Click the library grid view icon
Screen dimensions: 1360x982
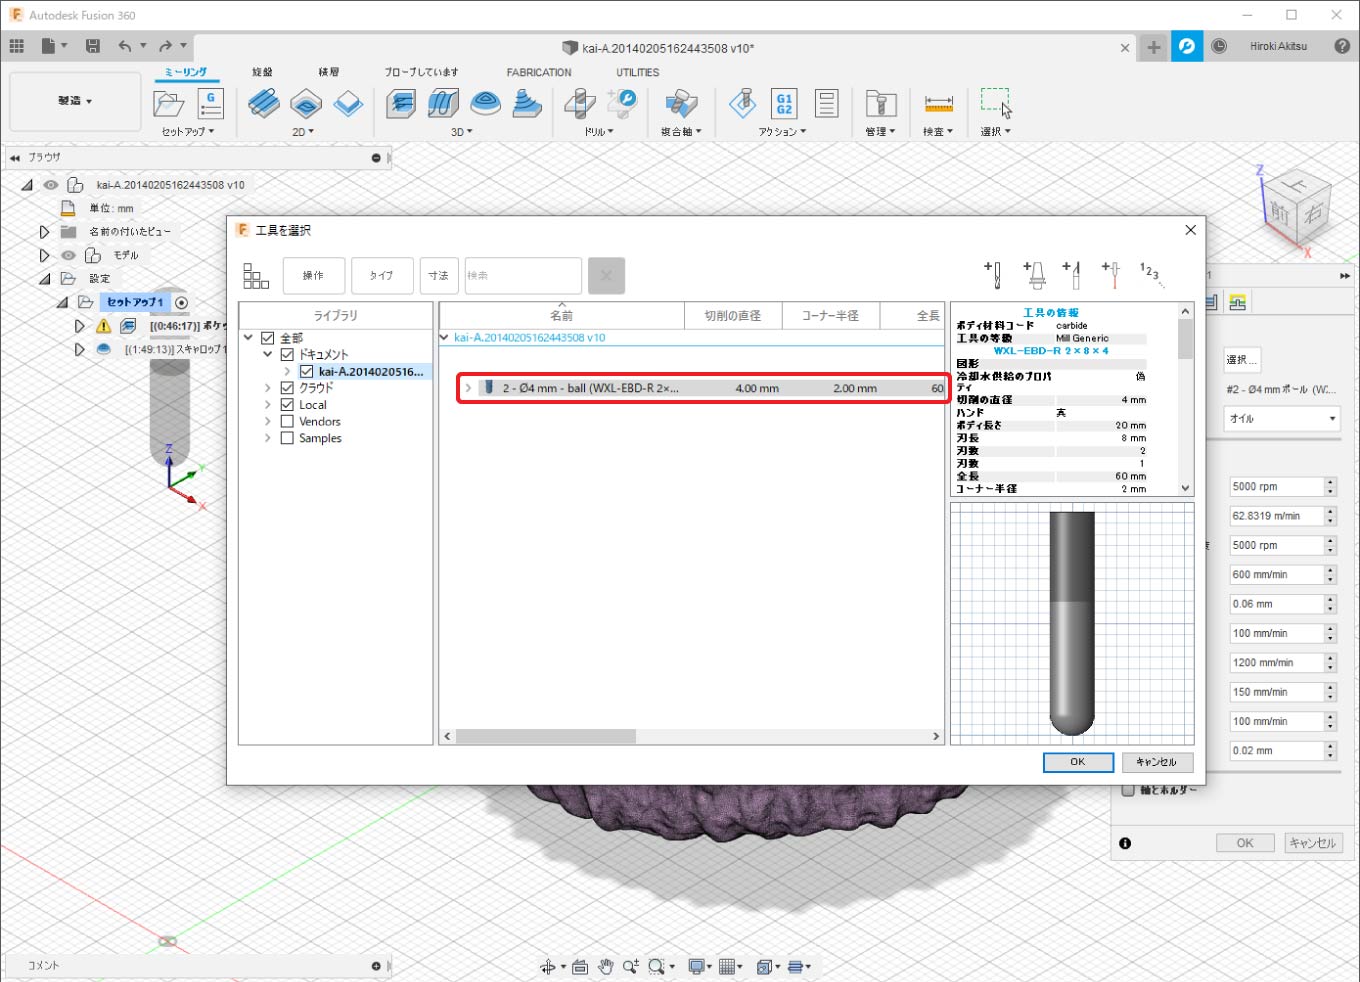point(256,276)
